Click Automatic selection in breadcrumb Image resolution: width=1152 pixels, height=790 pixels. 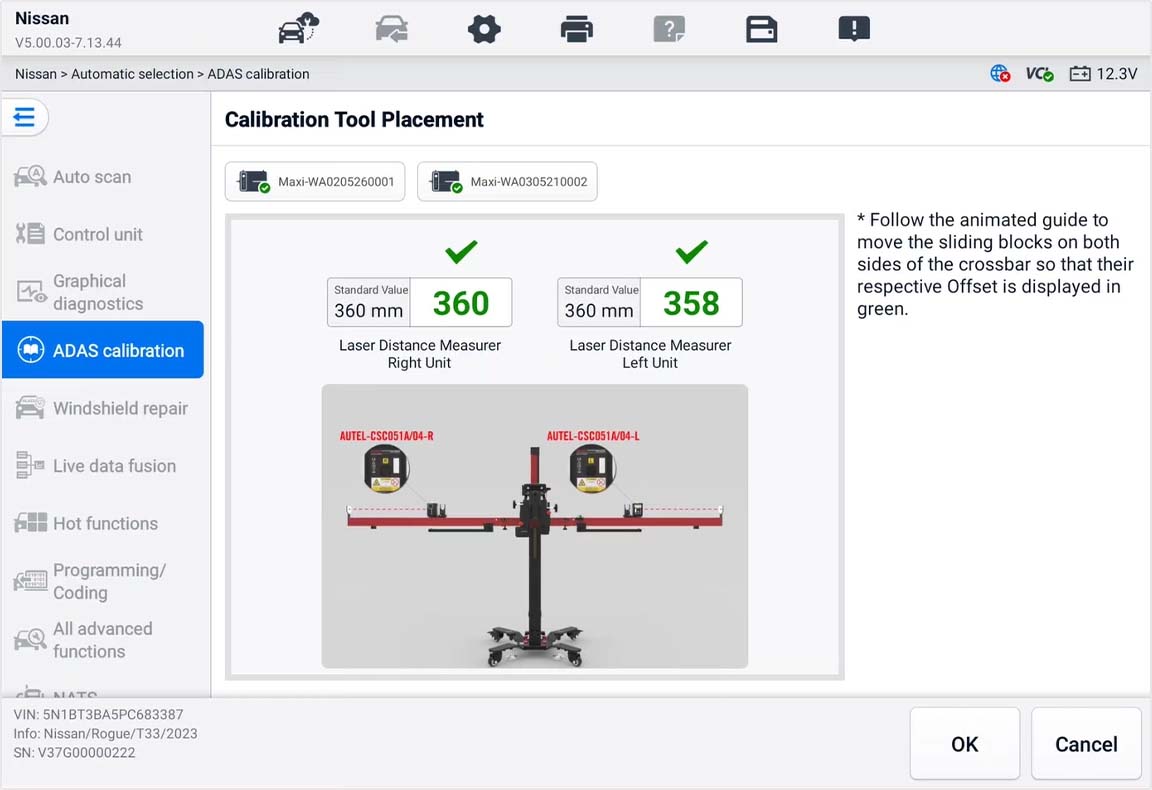132,73
